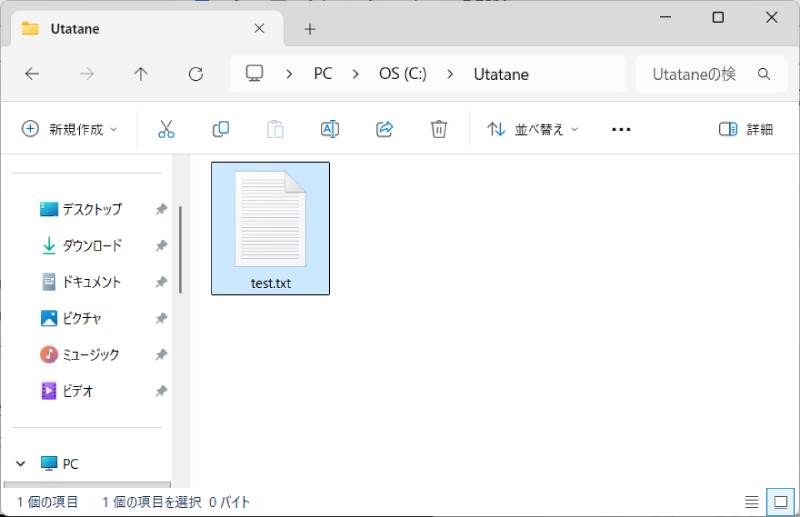Go back with the left arrow
Screen dimensions: 800x517
pyautogui.click(x=32, y=74)
